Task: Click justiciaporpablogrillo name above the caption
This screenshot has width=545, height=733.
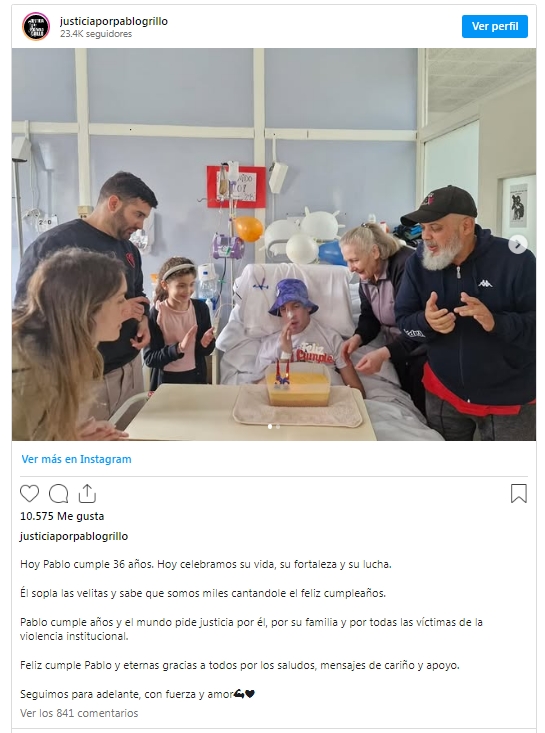Action: pos(74,536)
